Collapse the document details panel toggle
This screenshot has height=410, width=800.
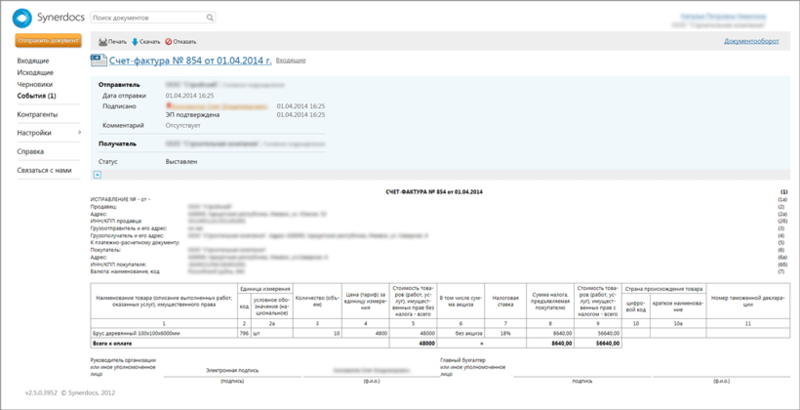pos(96,175)
